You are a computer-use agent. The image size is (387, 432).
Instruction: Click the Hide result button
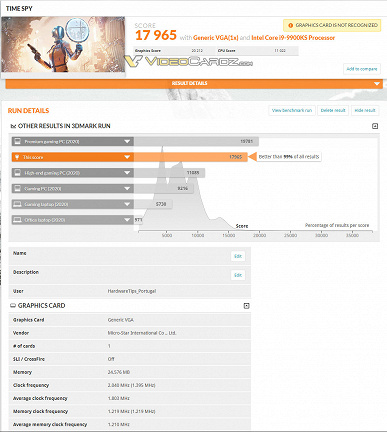click(x=365, y=110)
